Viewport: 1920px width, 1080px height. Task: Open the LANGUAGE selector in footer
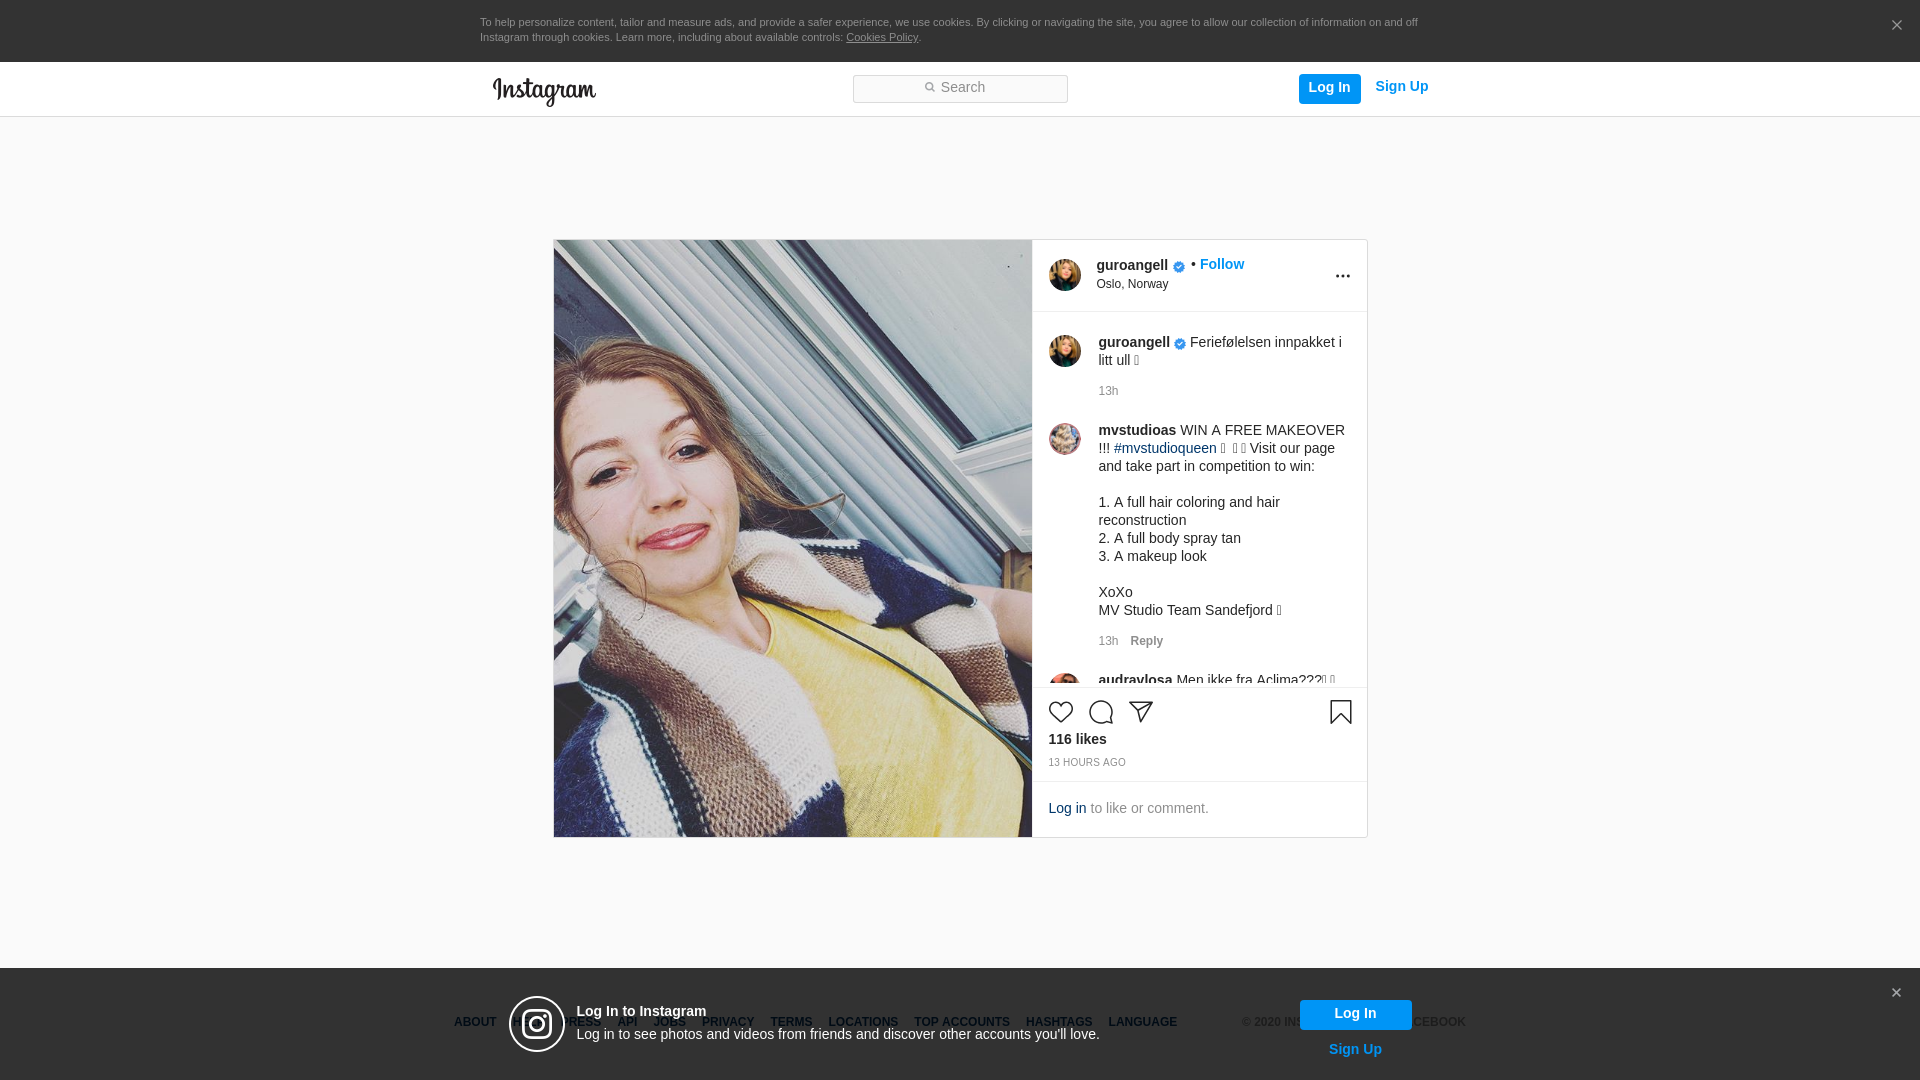tap(1142, 1022)
